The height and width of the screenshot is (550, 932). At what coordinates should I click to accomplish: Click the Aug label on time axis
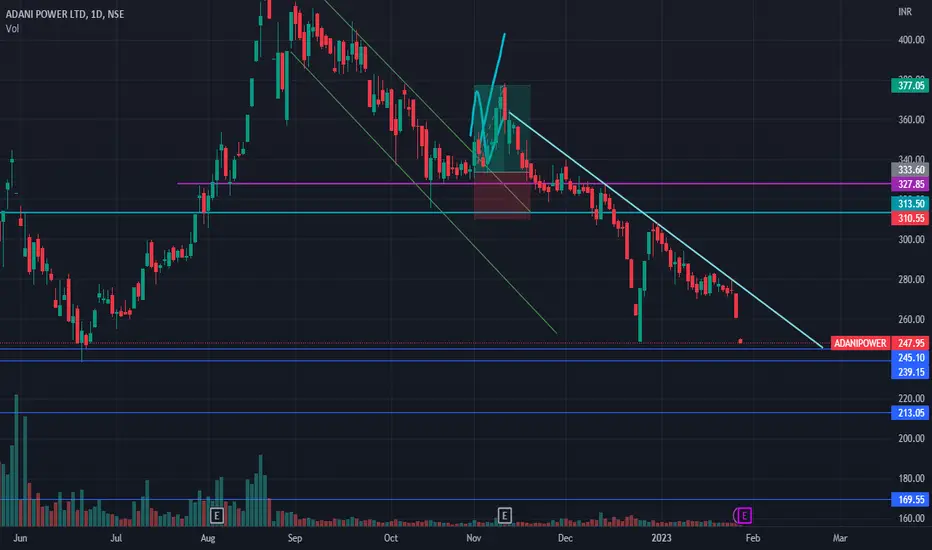(207, 538)
